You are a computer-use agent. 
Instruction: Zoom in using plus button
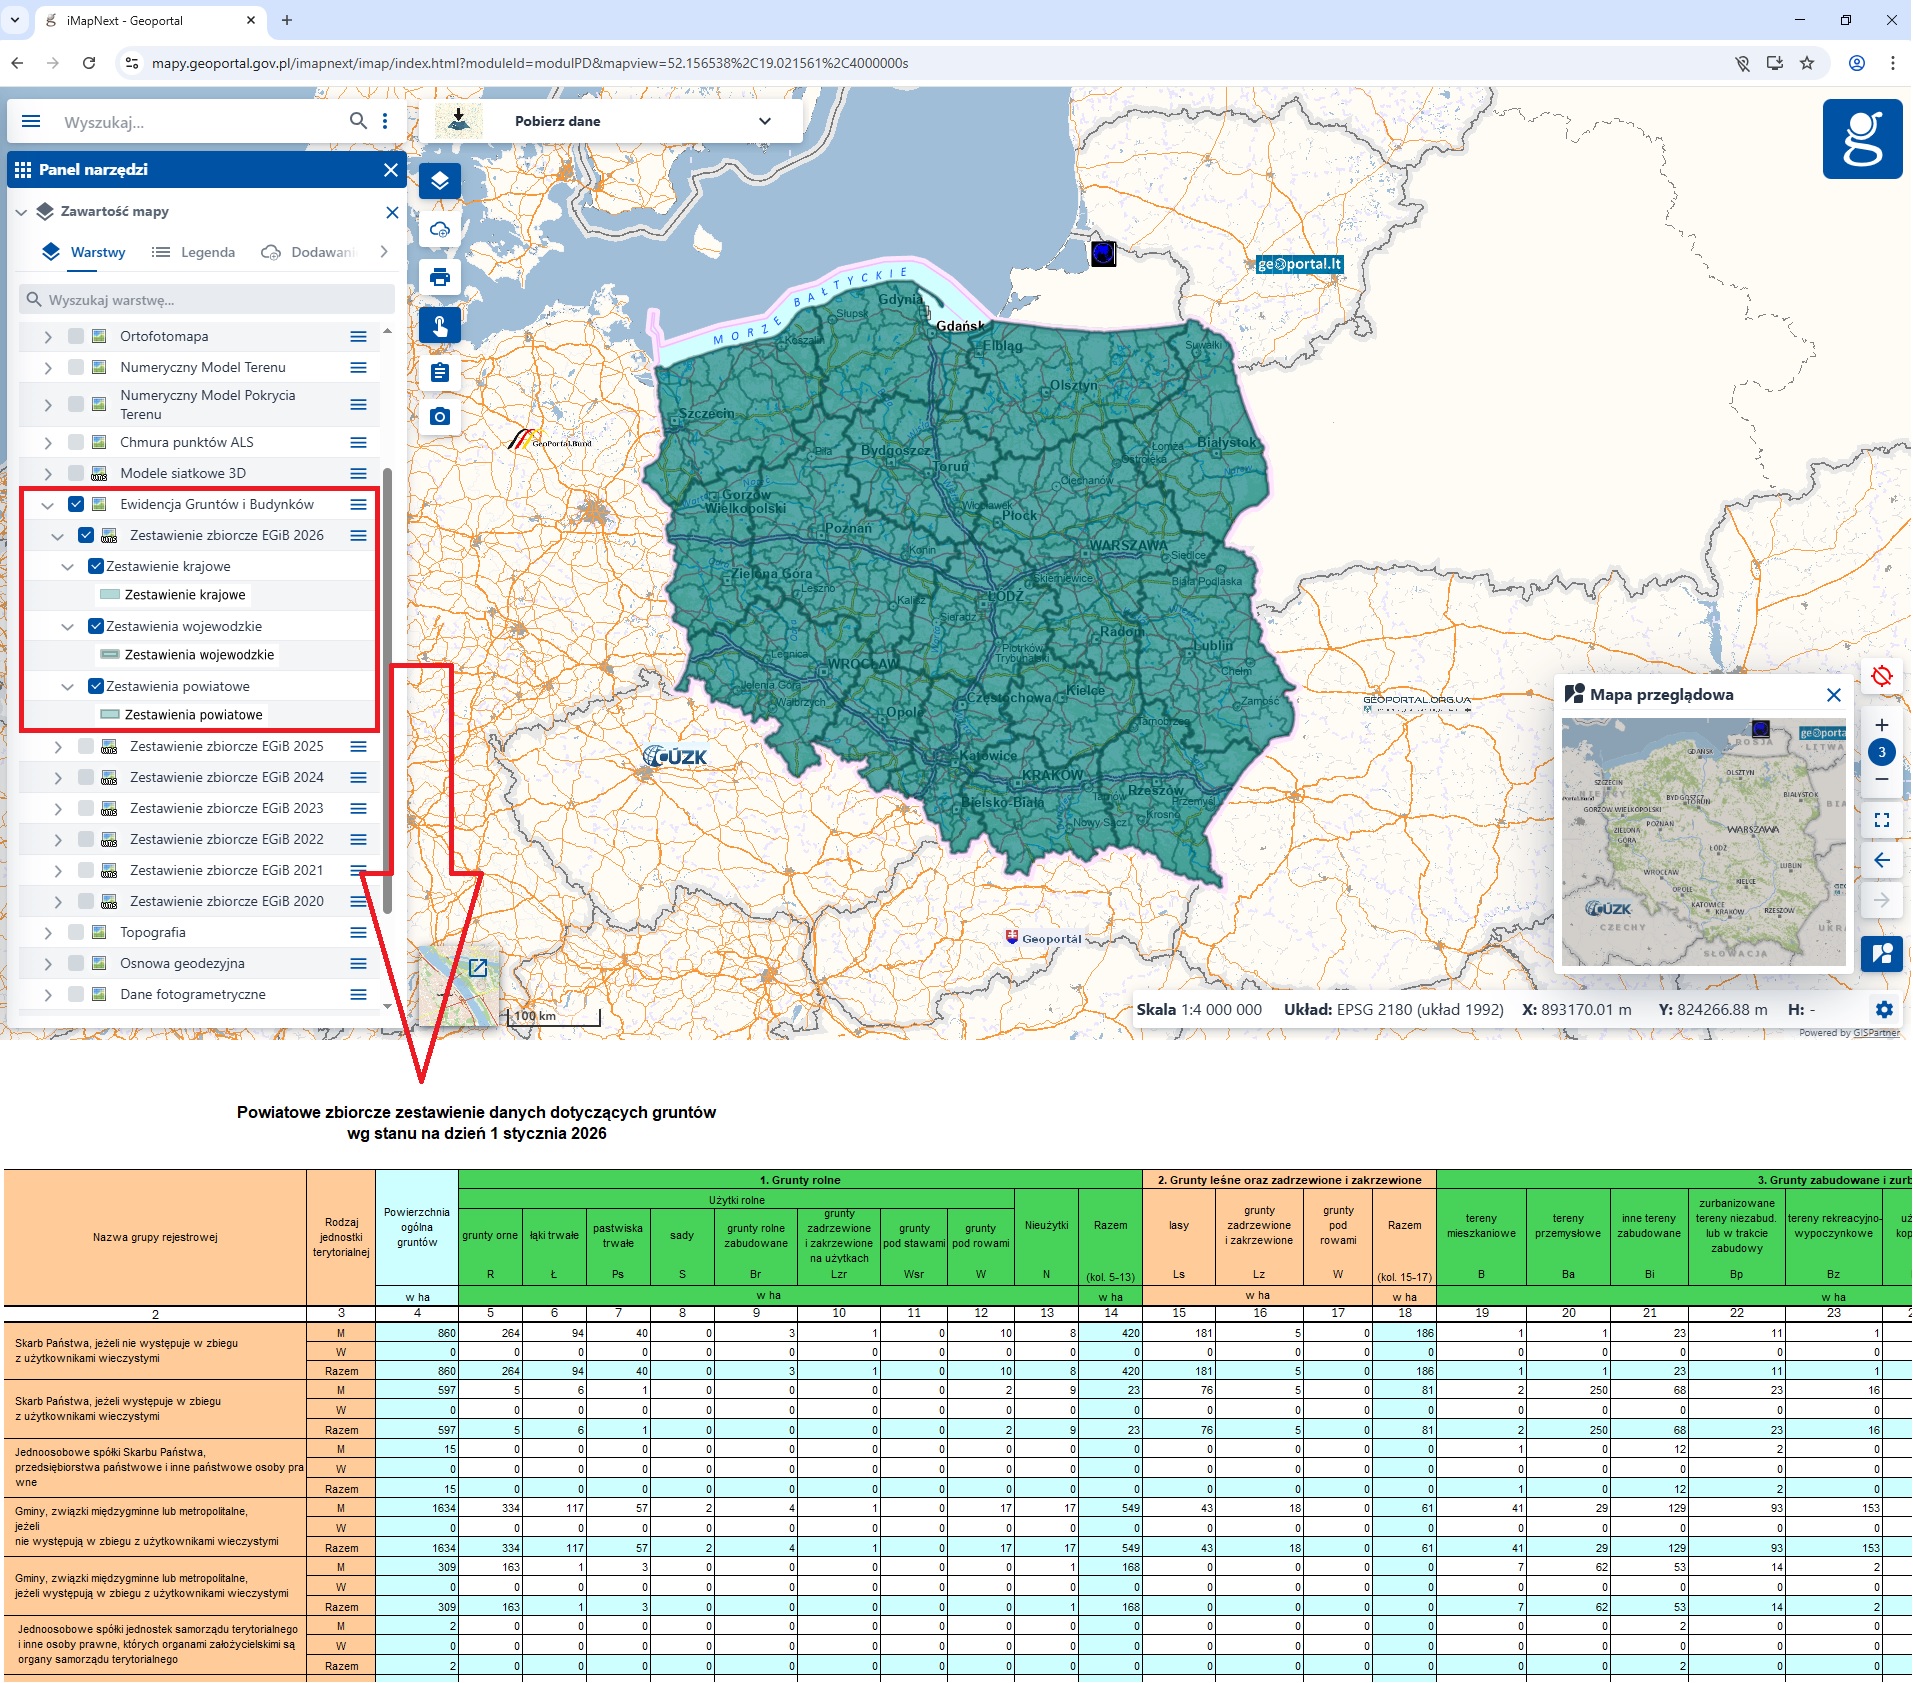(x=1884, y=724)
